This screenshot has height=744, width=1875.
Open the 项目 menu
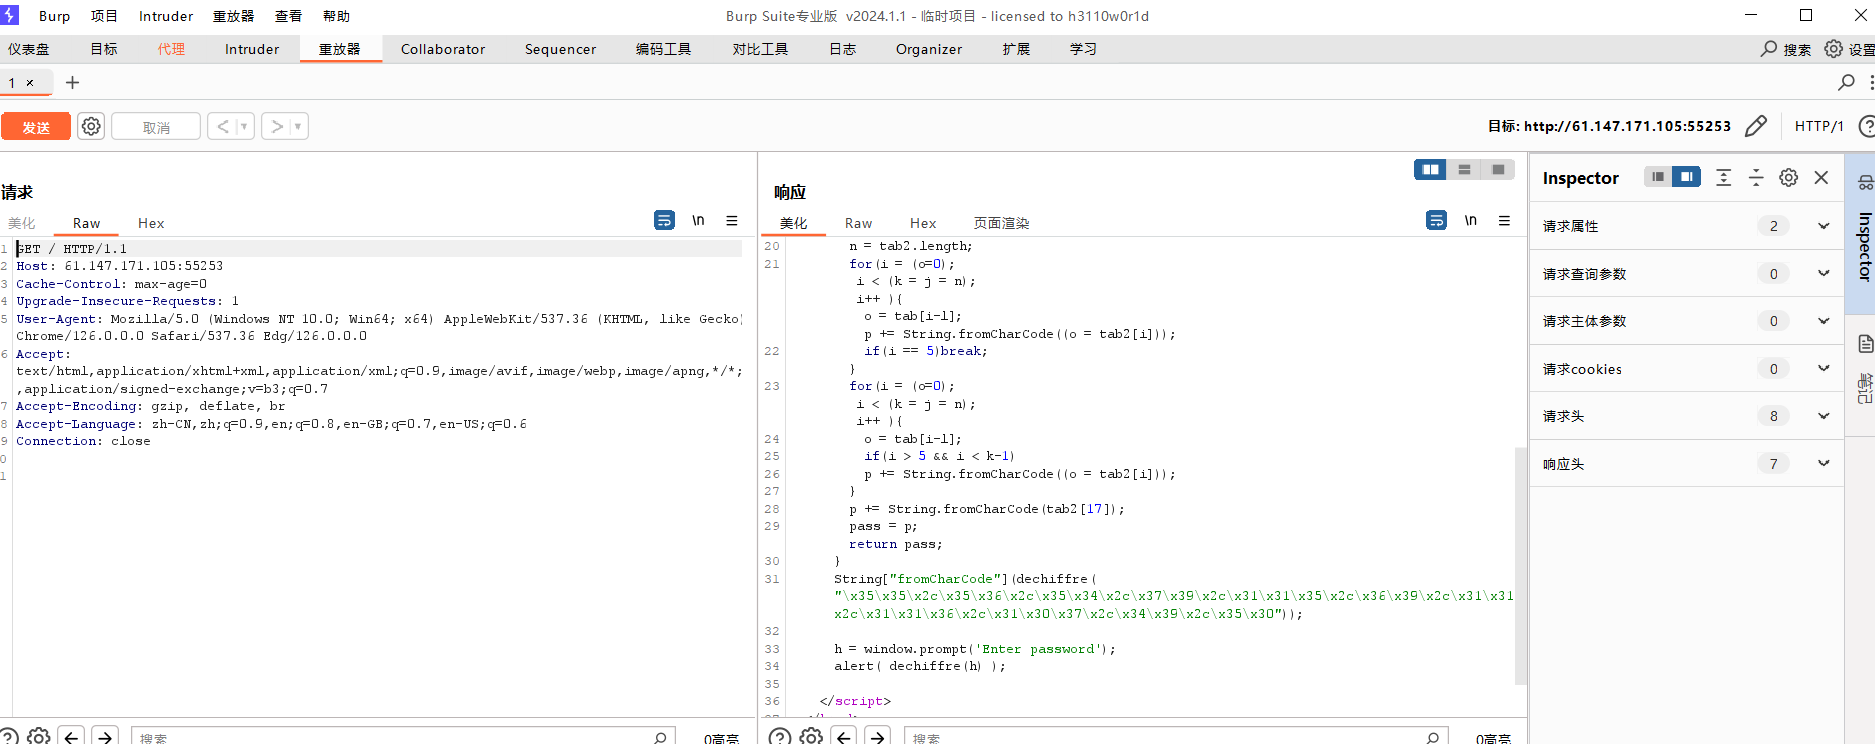coord(104,16)
